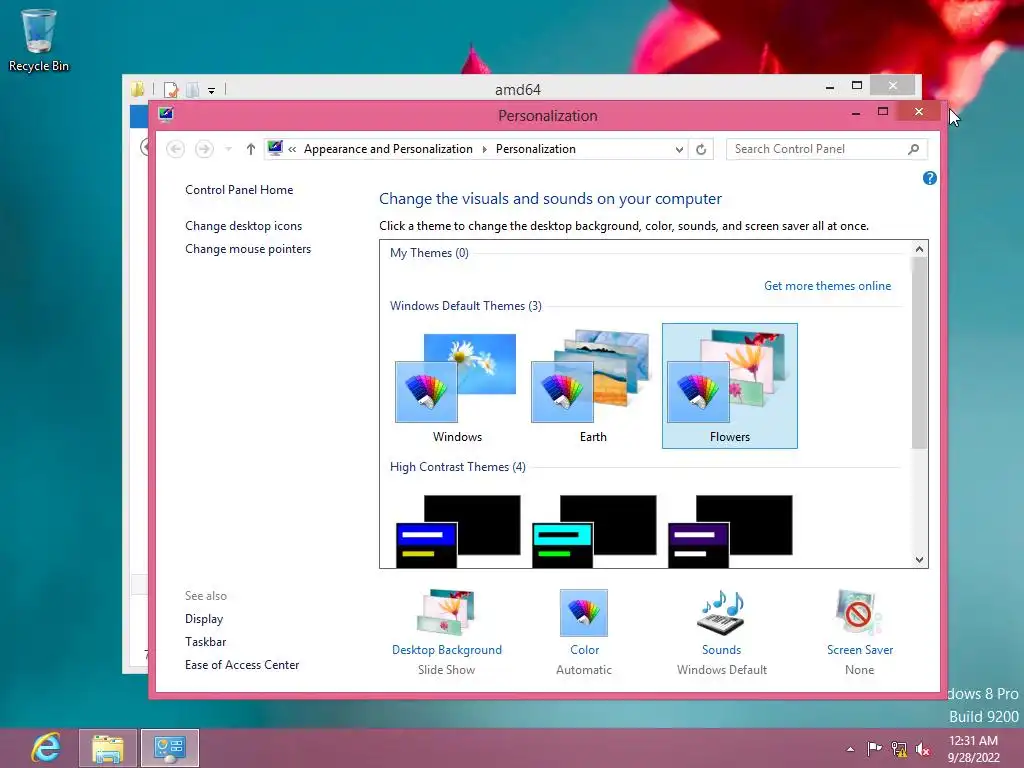Select the high contrast theme with purple bar
The height and width of the screenshot is (768, 1024).
(730, 531)
